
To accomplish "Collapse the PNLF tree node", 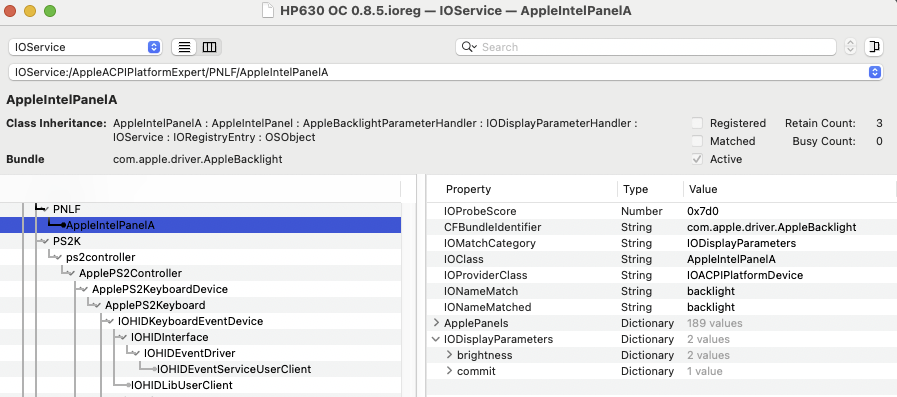I will [x=46, y=209].
